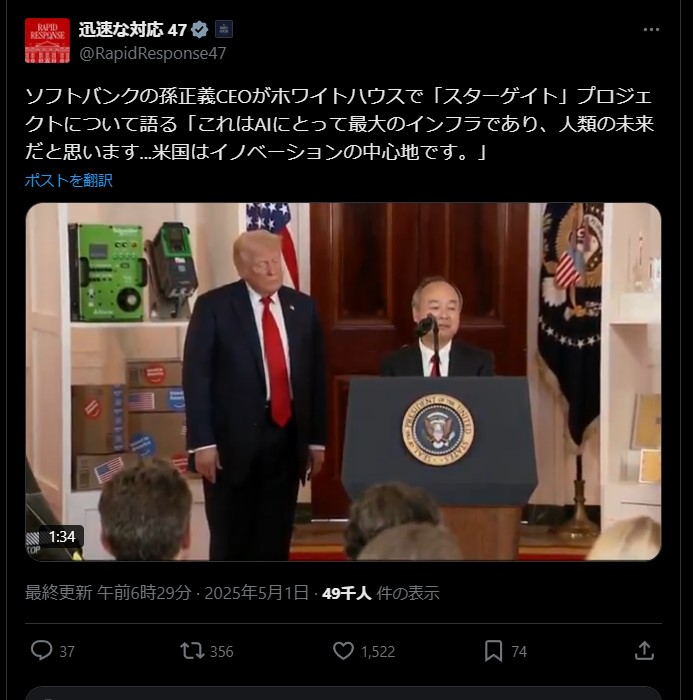
Task: Click the reply speech bubble icon
Action: 42,650
